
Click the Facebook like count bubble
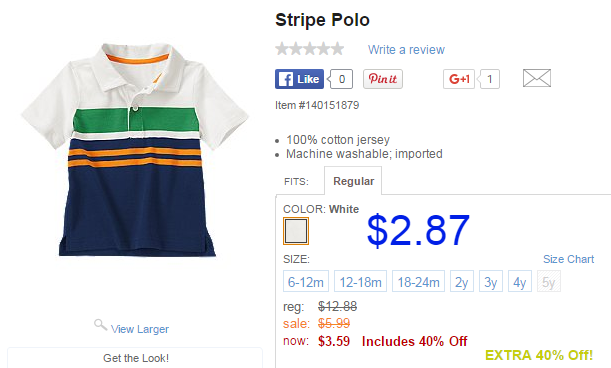click(341, 79)
